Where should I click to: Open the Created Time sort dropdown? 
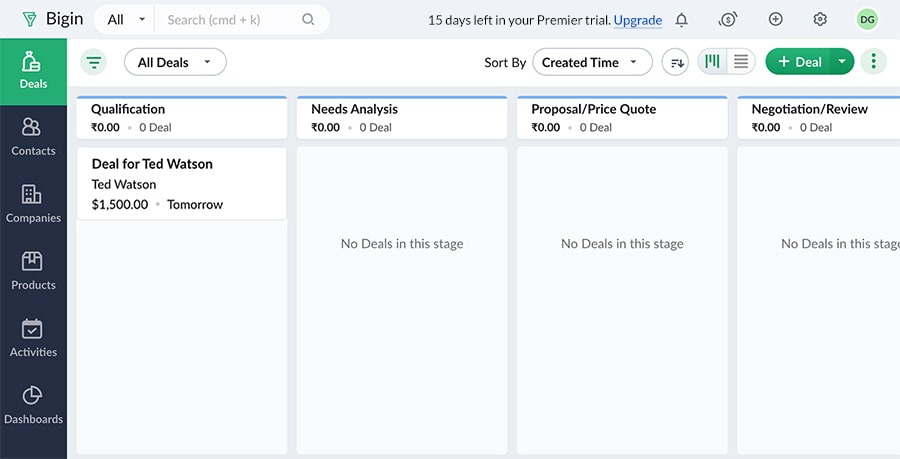tap(592, 62)
